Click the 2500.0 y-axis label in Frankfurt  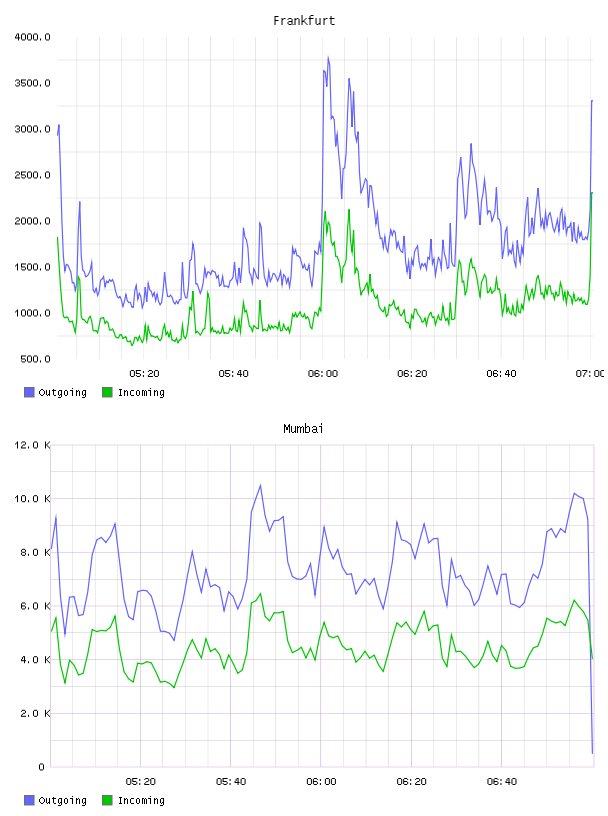pyautogui.click(x=32, y=175)
